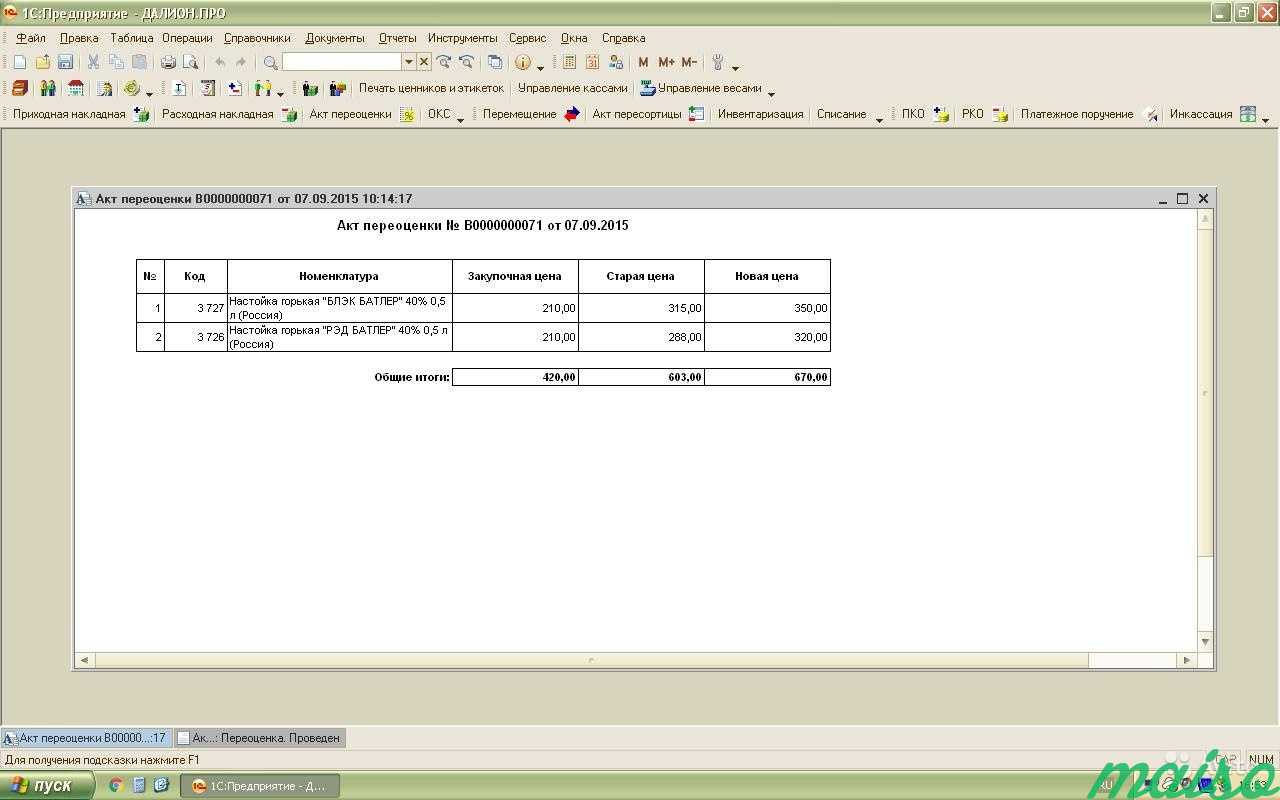1280x800 pixels.
Task: Open print preview icon
Action: pyautogui.click(x=190, y=62)
